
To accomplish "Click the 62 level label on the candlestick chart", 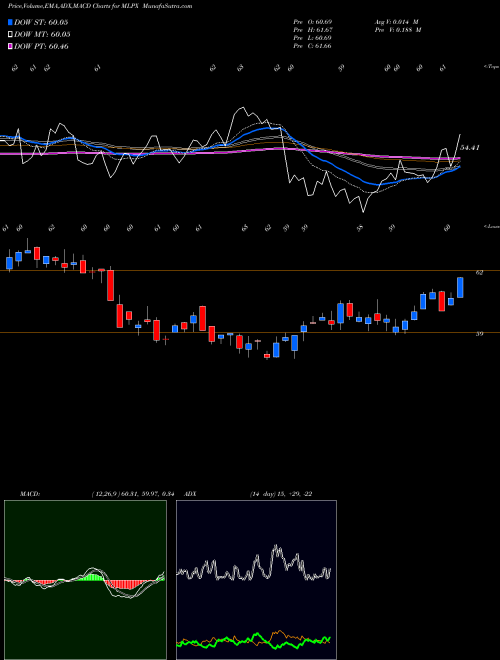I will pos(479,273).
